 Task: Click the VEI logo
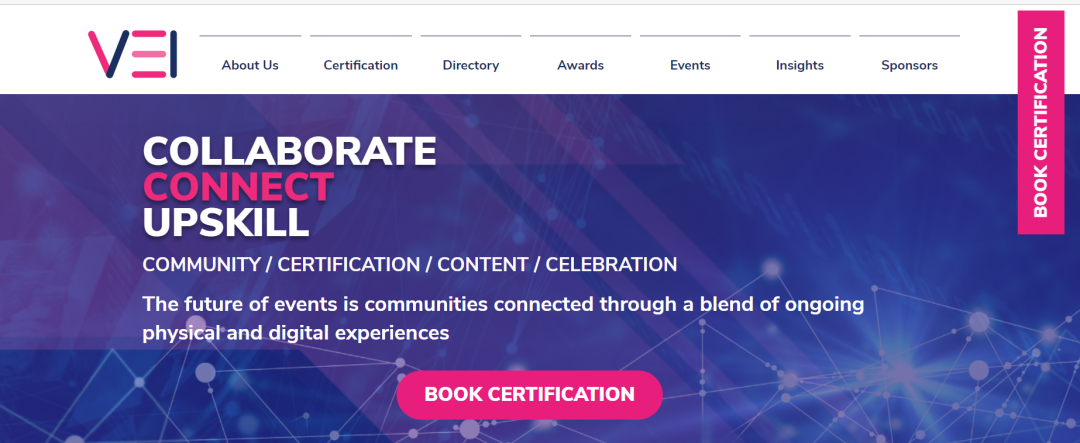click(x=132, y=54)
